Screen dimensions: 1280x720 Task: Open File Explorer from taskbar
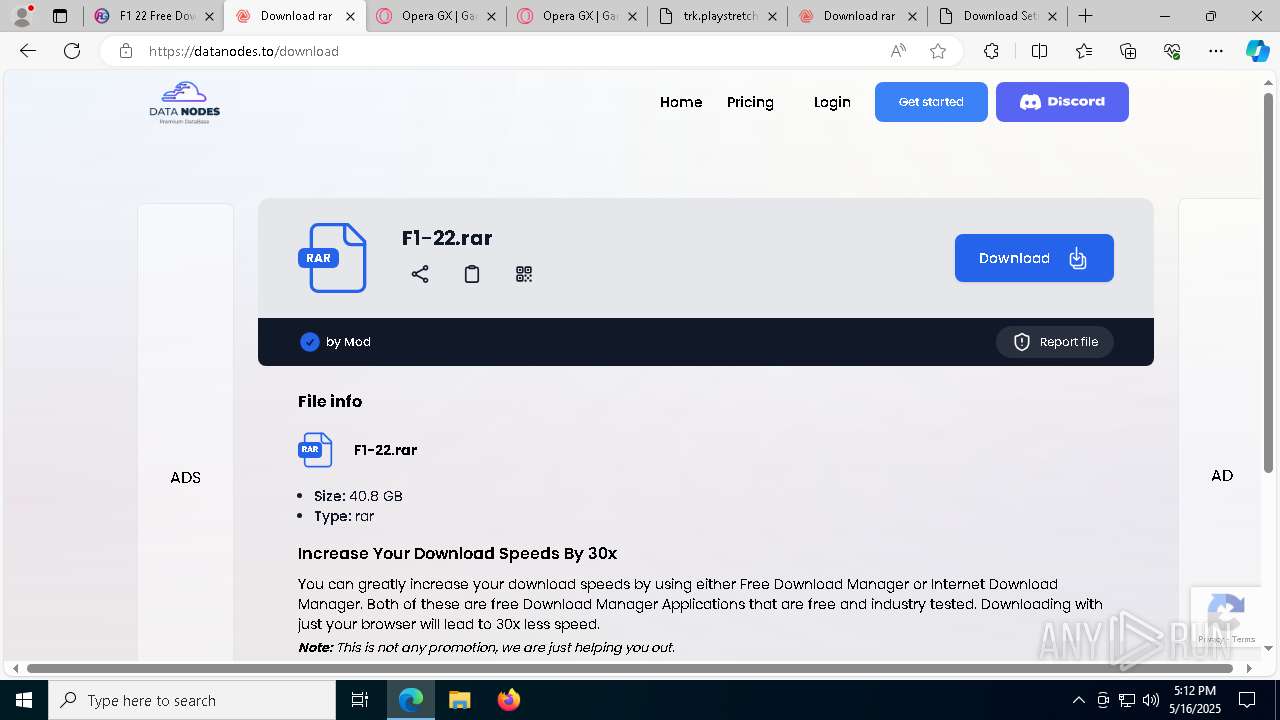tap(459, 700)
